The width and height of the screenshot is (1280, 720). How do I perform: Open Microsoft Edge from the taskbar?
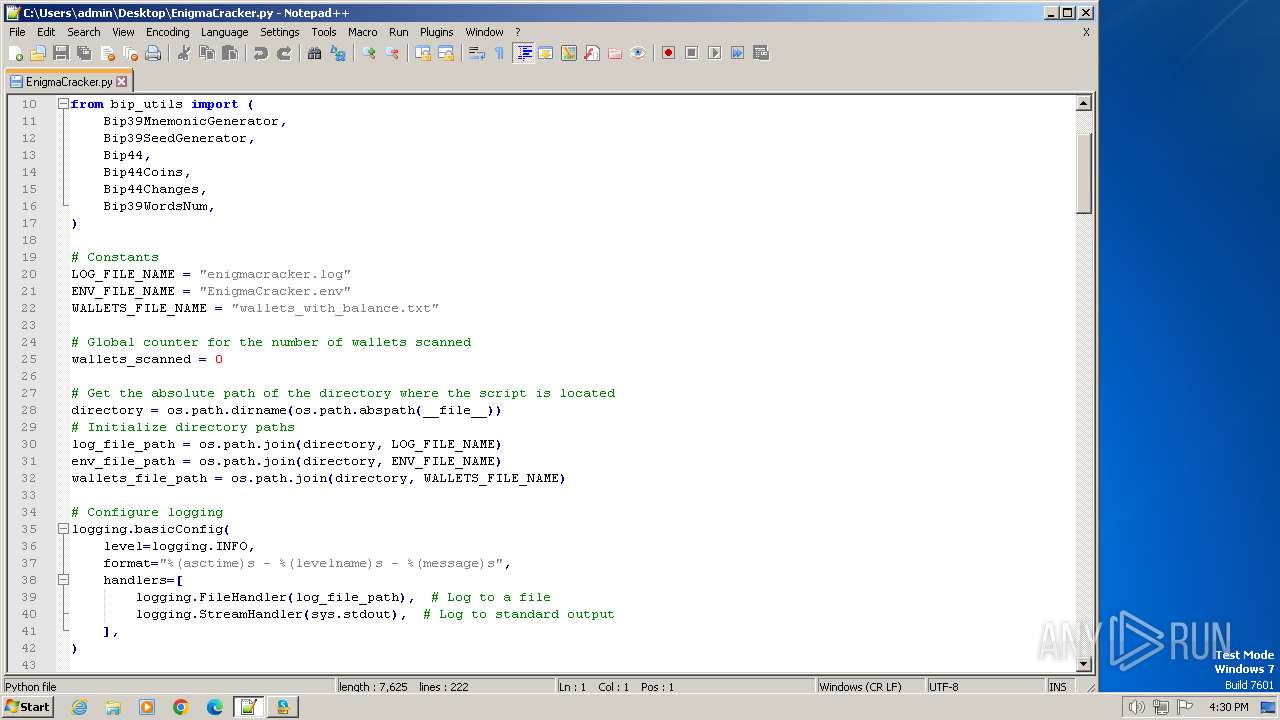tap(215, 707)
